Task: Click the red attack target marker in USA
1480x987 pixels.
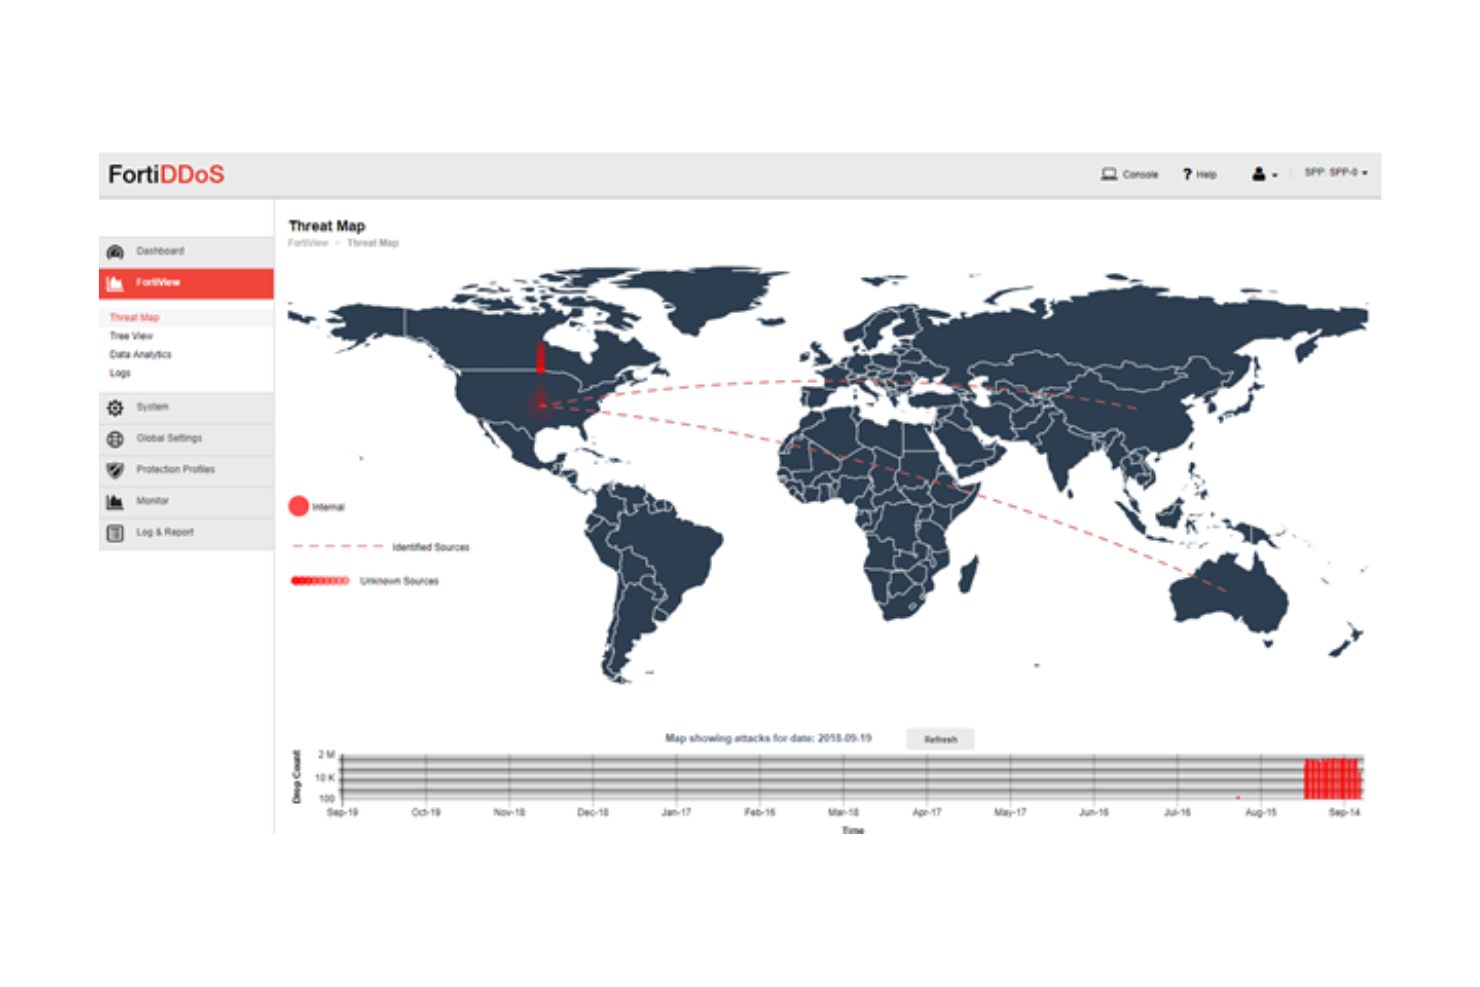Action: tap(541, 404)
